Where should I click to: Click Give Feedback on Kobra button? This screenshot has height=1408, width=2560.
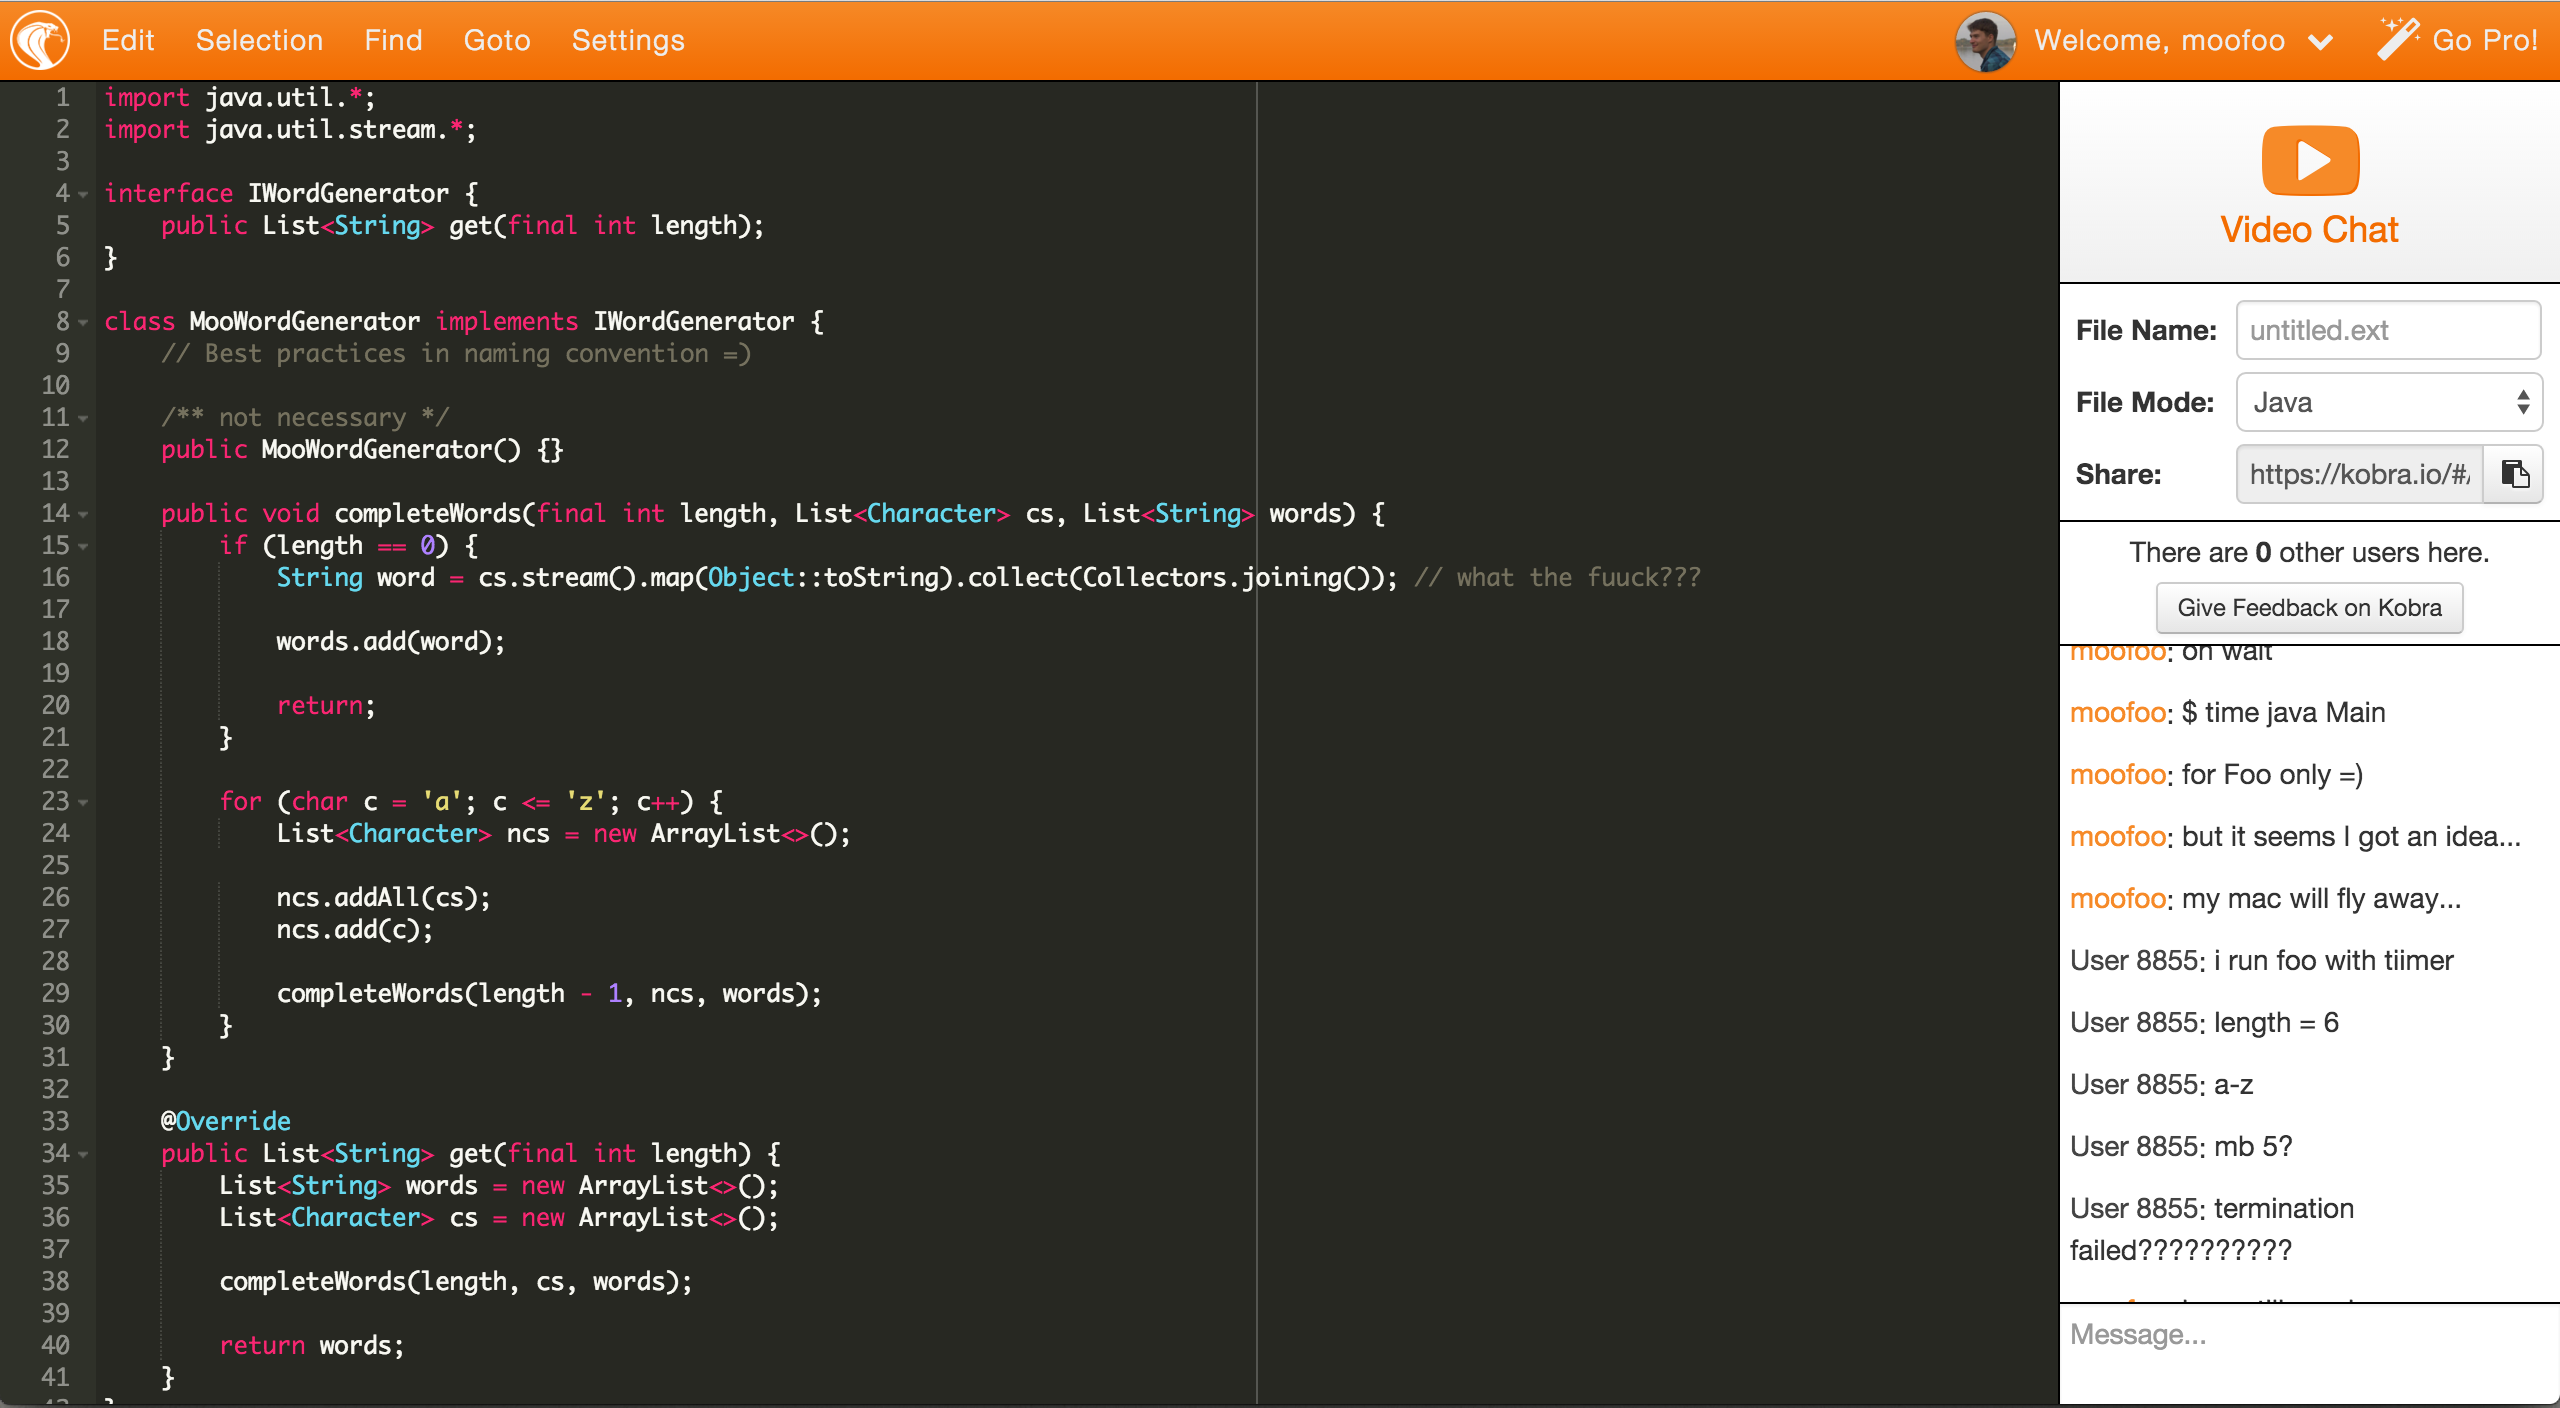click(x=2309, y=608)
